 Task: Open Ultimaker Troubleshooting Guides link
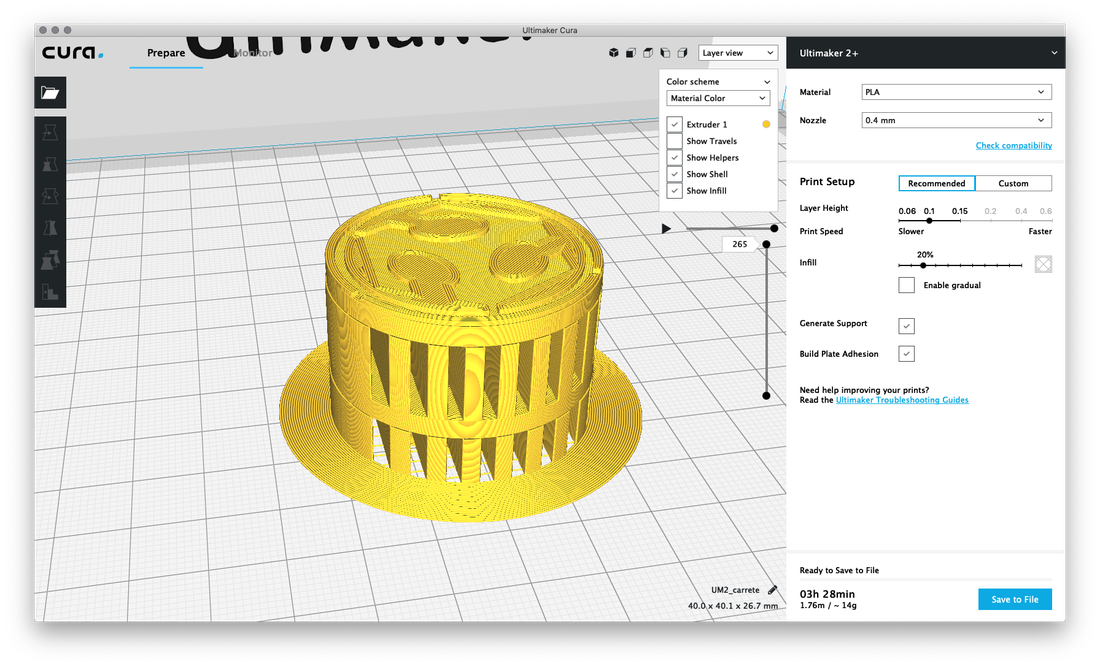tap(901, 400)
